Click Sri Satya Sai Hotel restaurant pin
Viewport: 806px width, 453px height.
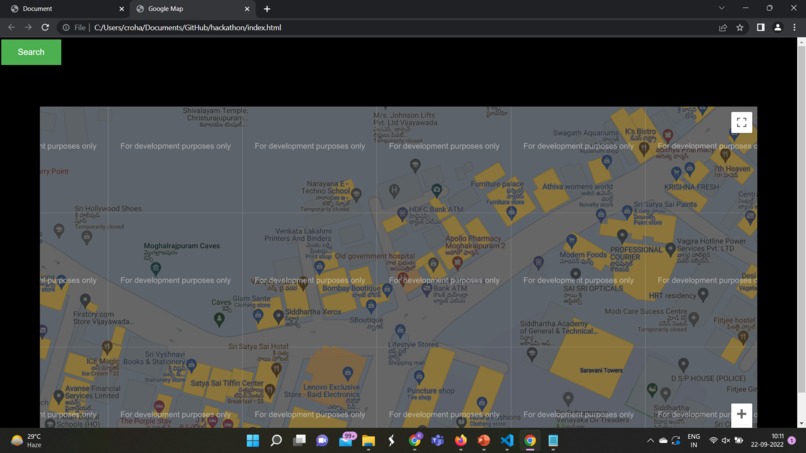[276, 369]
